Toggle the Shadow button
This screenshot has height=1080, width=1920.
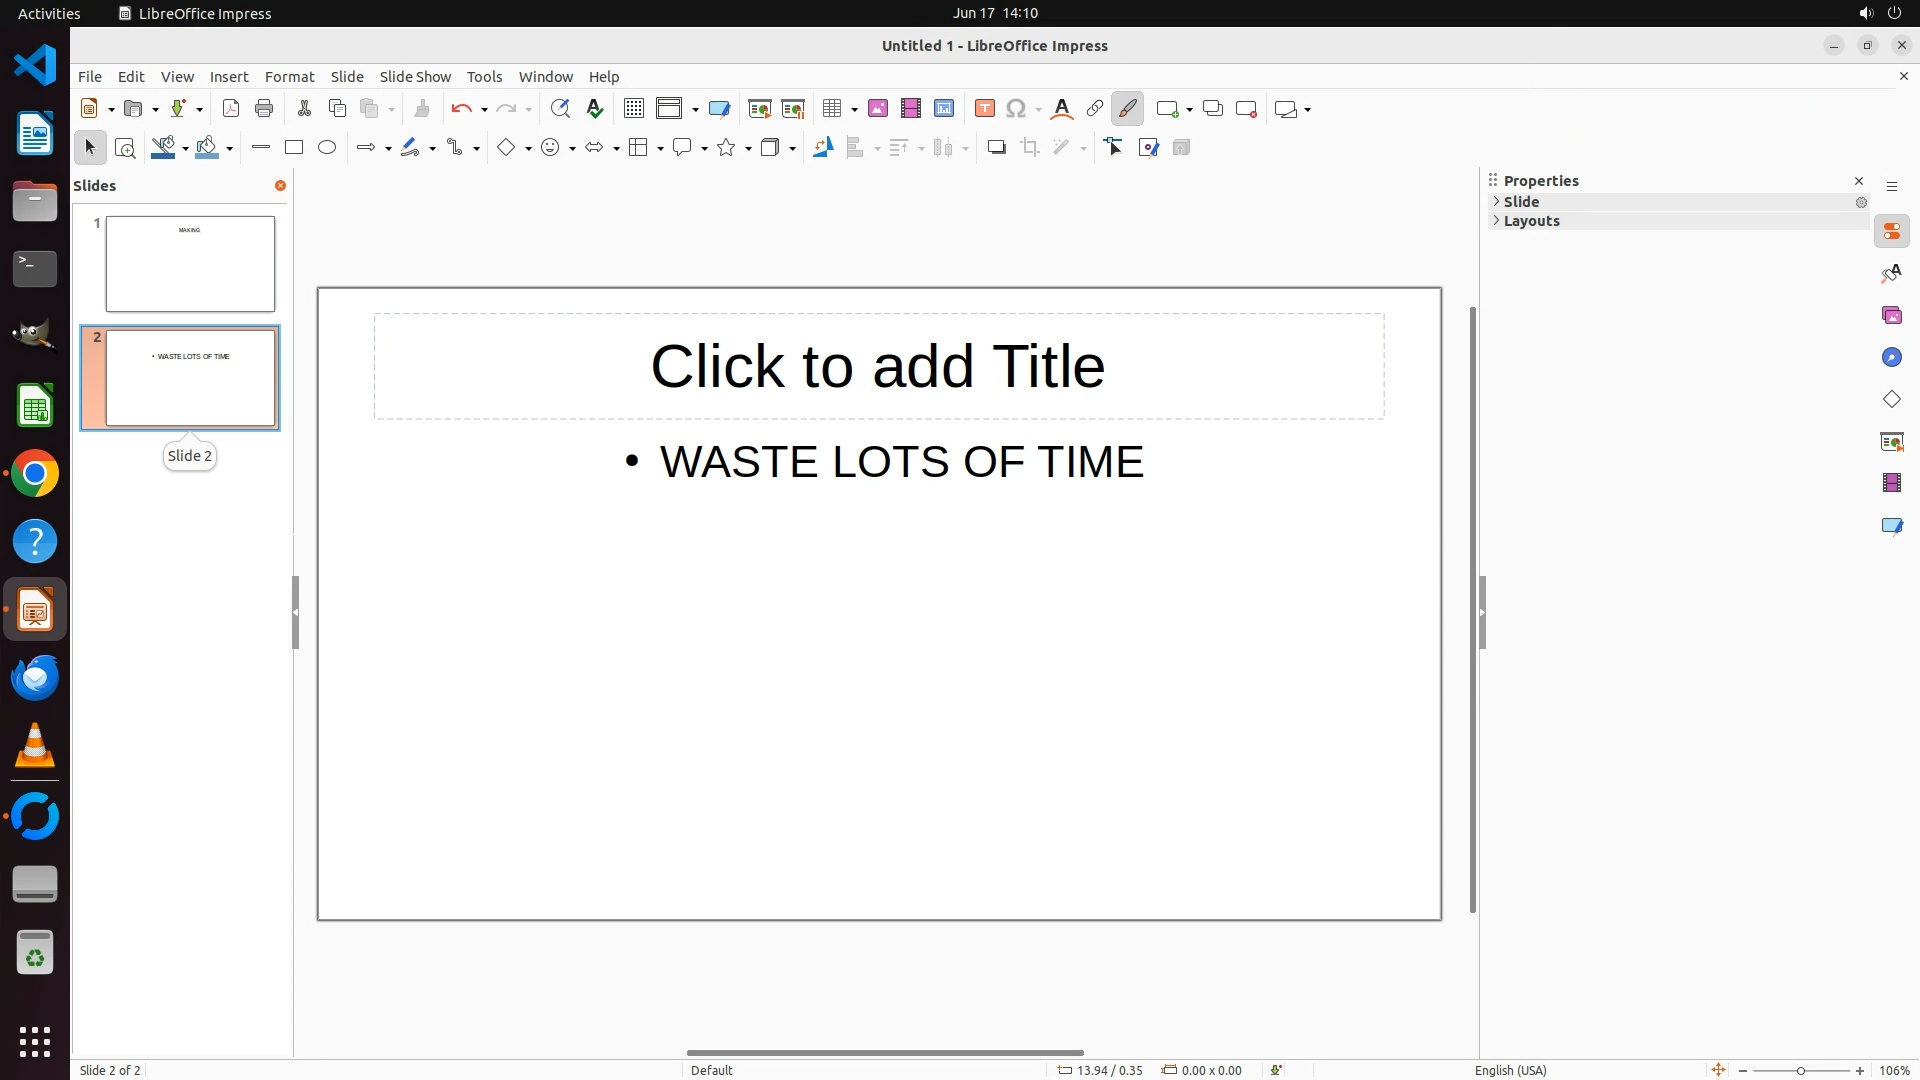coord(996,148)
